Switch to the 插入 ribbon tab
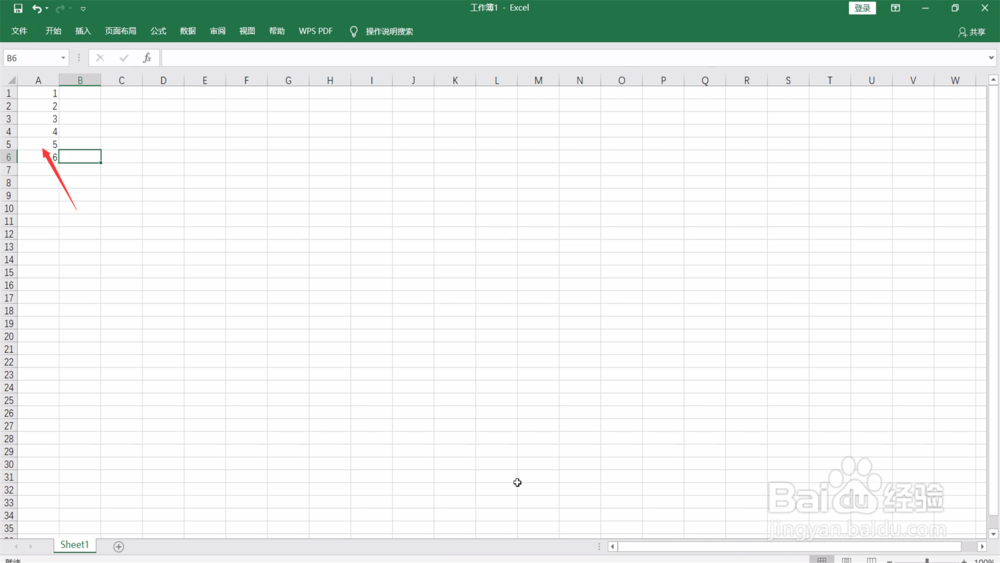This screenshot has height=563, width=1000. 83,31
